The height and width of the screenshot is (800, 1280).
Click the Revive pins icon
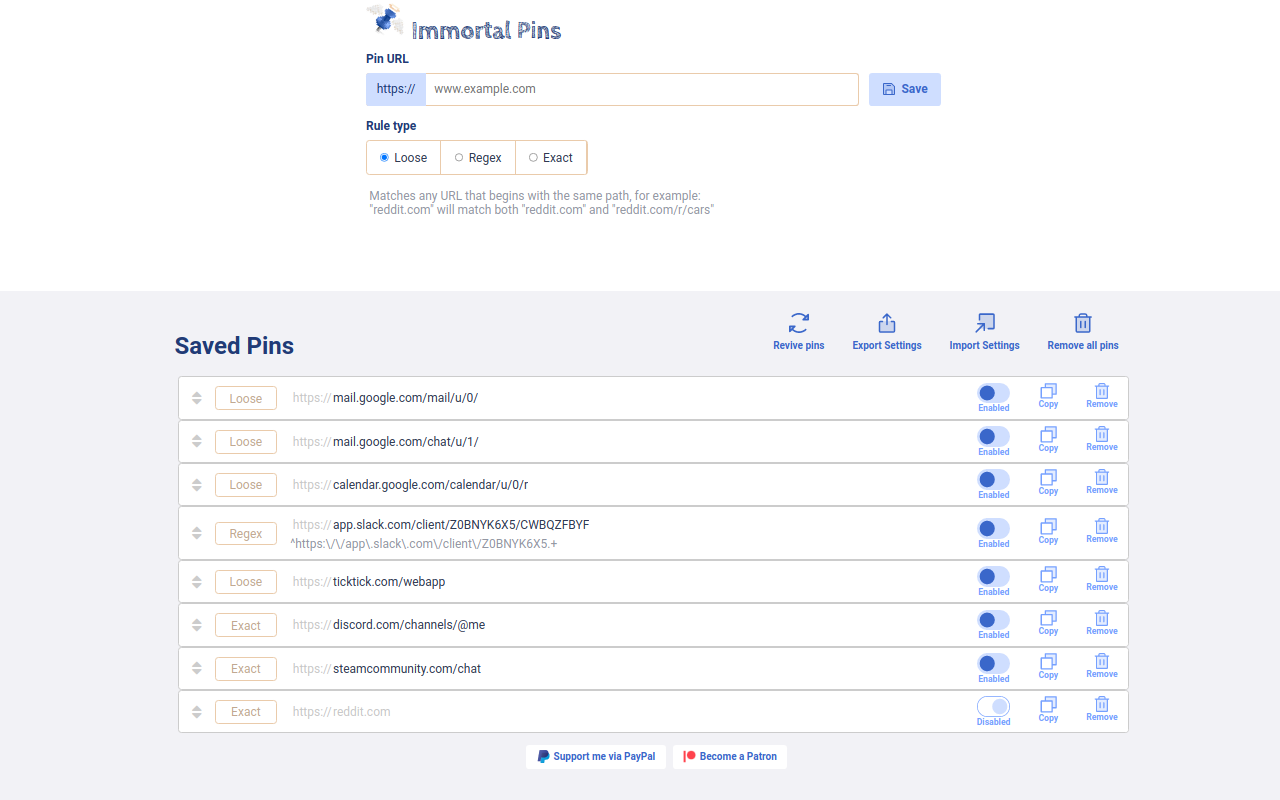tap(798, 323)
